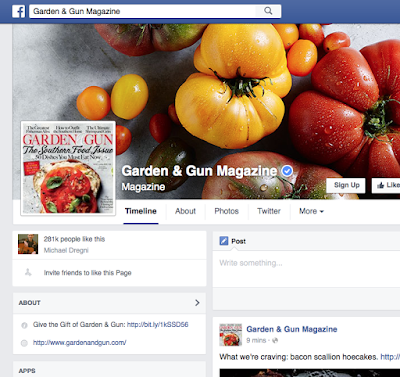Screen dimensions: 400x377
Task: Click 'What we're craving' post text
Action: point(299,357)
